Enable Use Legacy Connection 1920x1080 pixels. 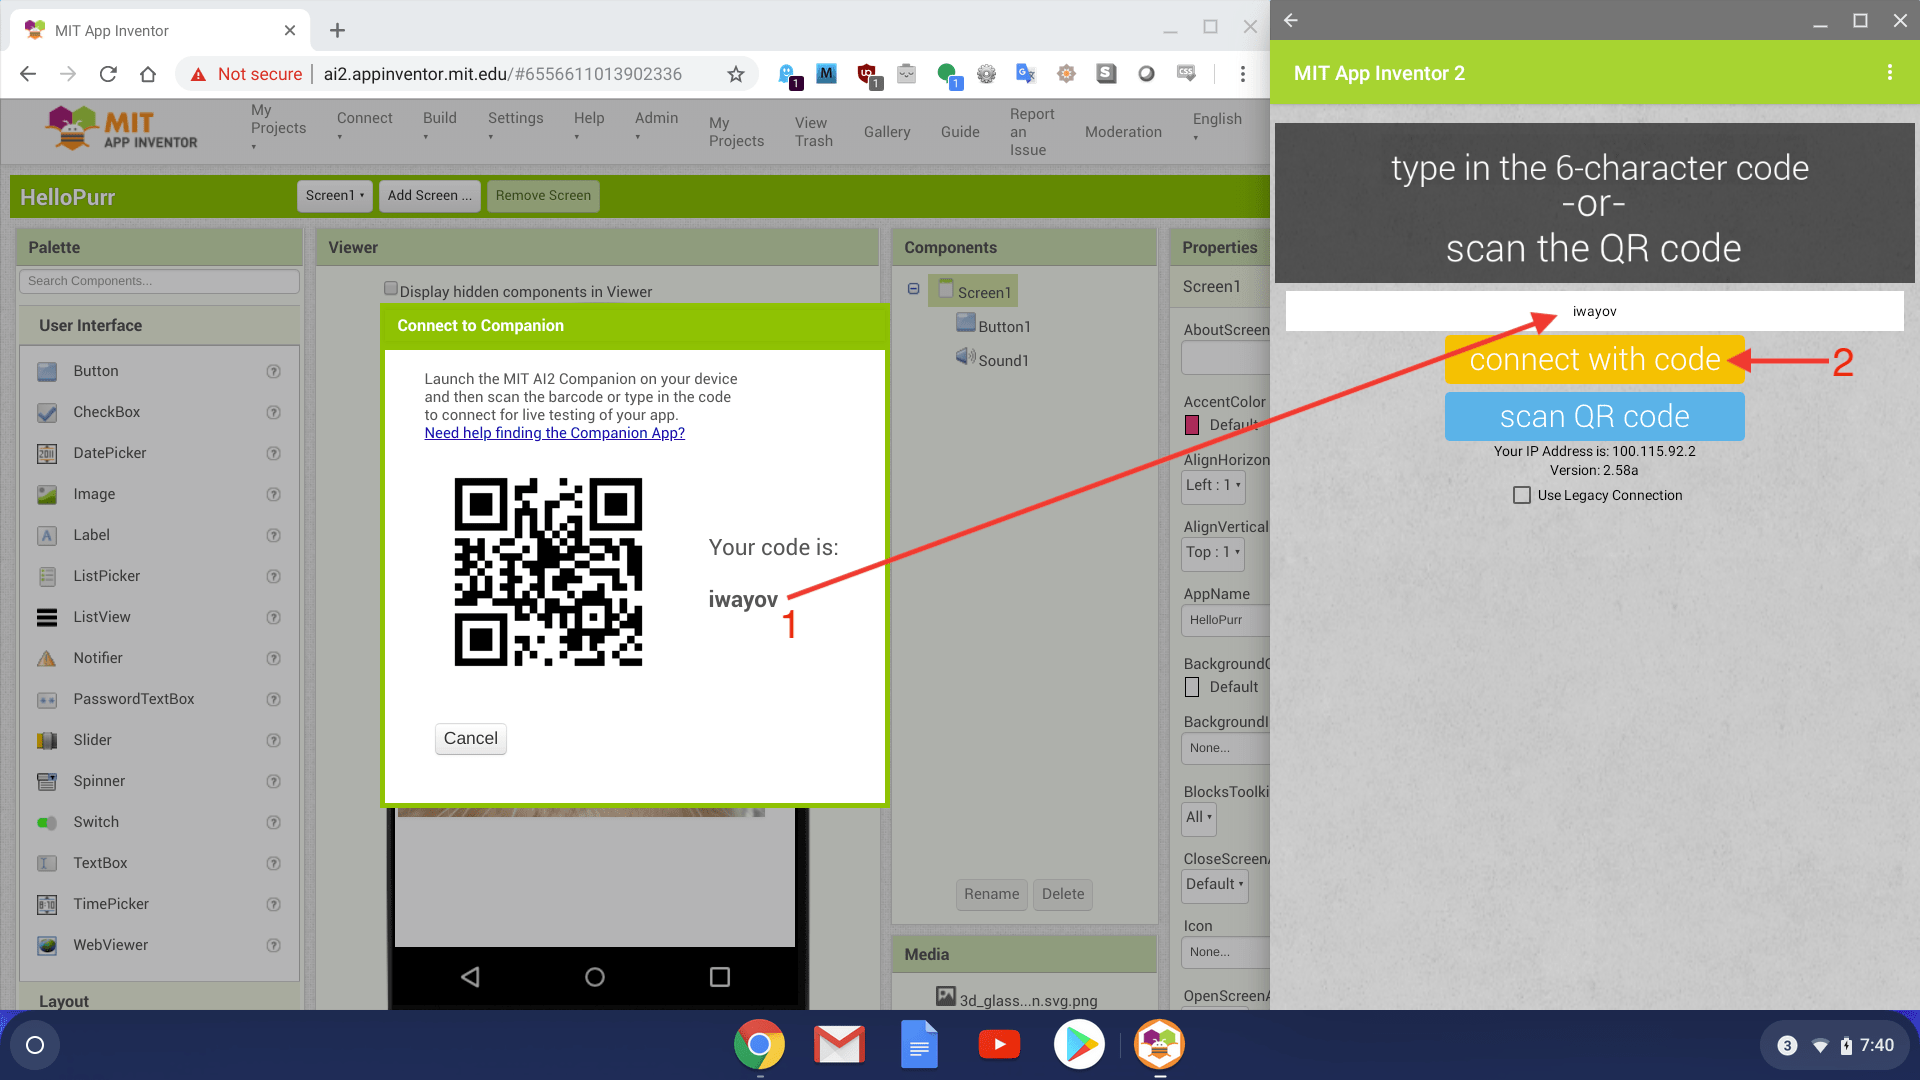click(1521, 494)
